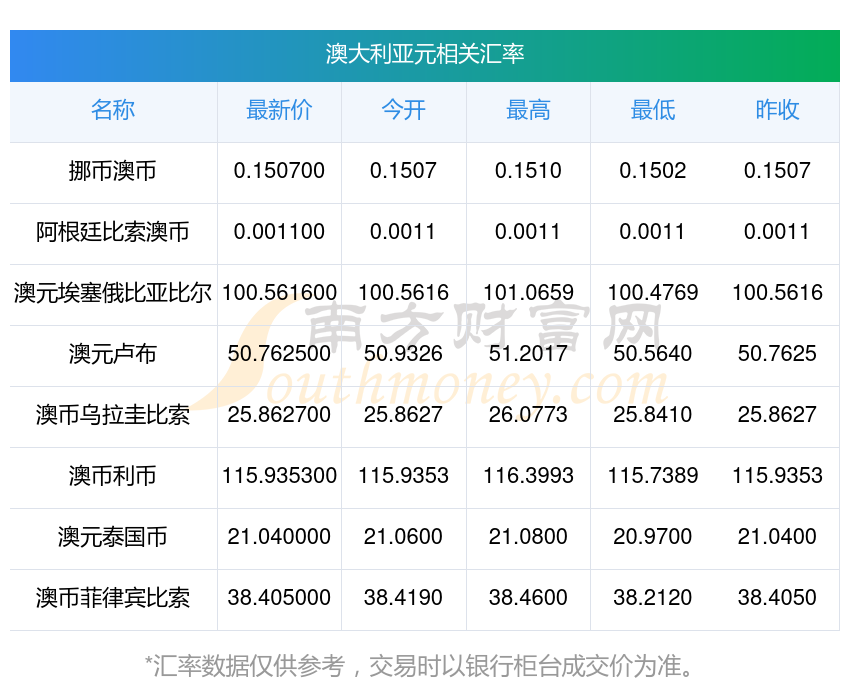850x697 pixels.
Task: Click the 今开 column header
Action: tap(403, 110)
